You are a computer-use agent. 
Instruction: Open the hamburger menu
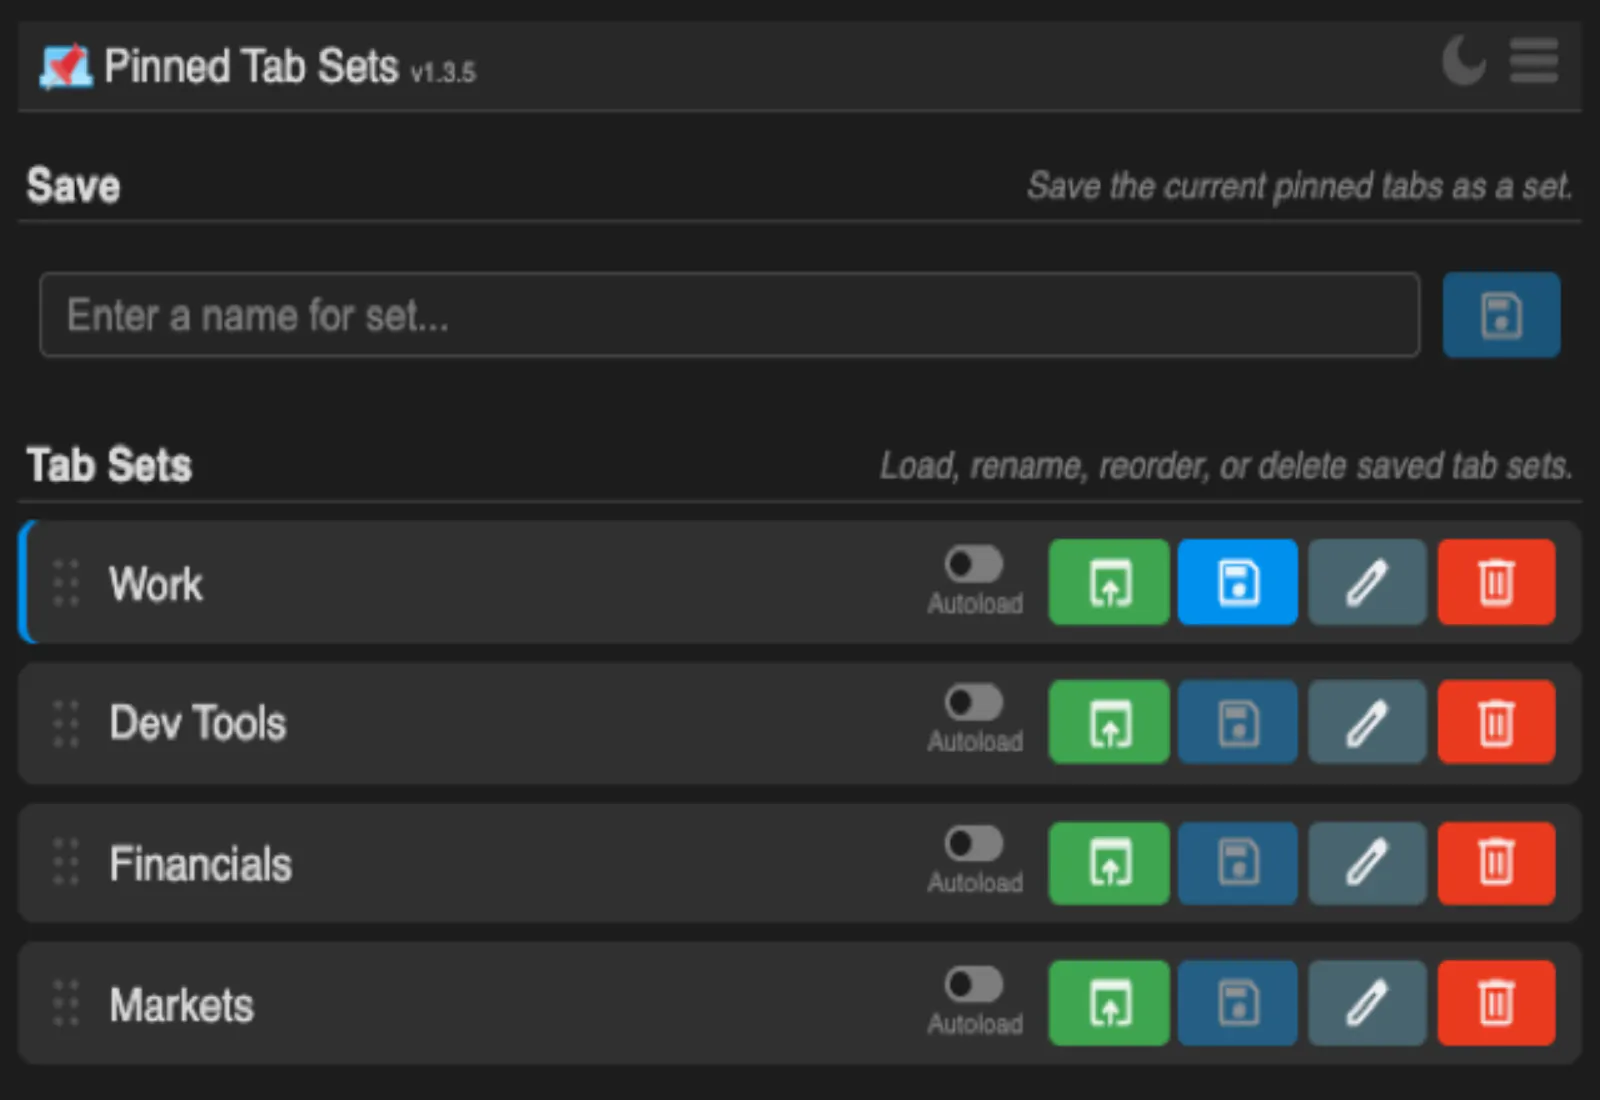click(x=1533, y=61)
